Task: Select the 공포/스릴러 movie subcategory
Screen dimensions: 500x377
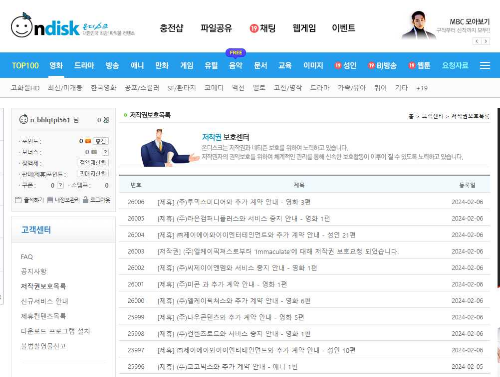Action: 142,88
